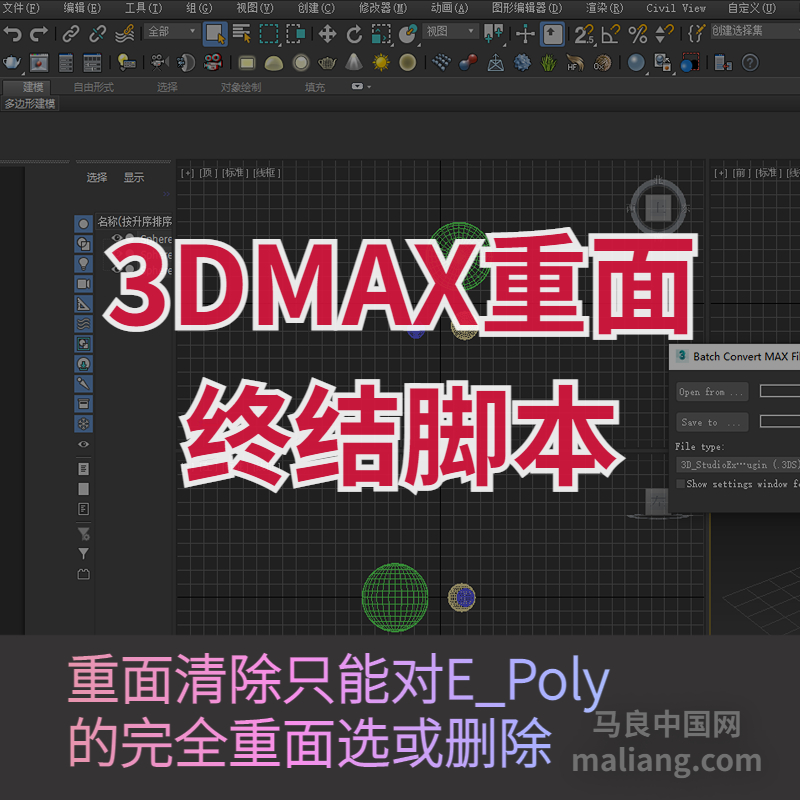Choose the Rectangular Selection Region tool
Image resolution: width=800 pixels, height=800 pixels.
pyautogui.click(x=268, y=34)
